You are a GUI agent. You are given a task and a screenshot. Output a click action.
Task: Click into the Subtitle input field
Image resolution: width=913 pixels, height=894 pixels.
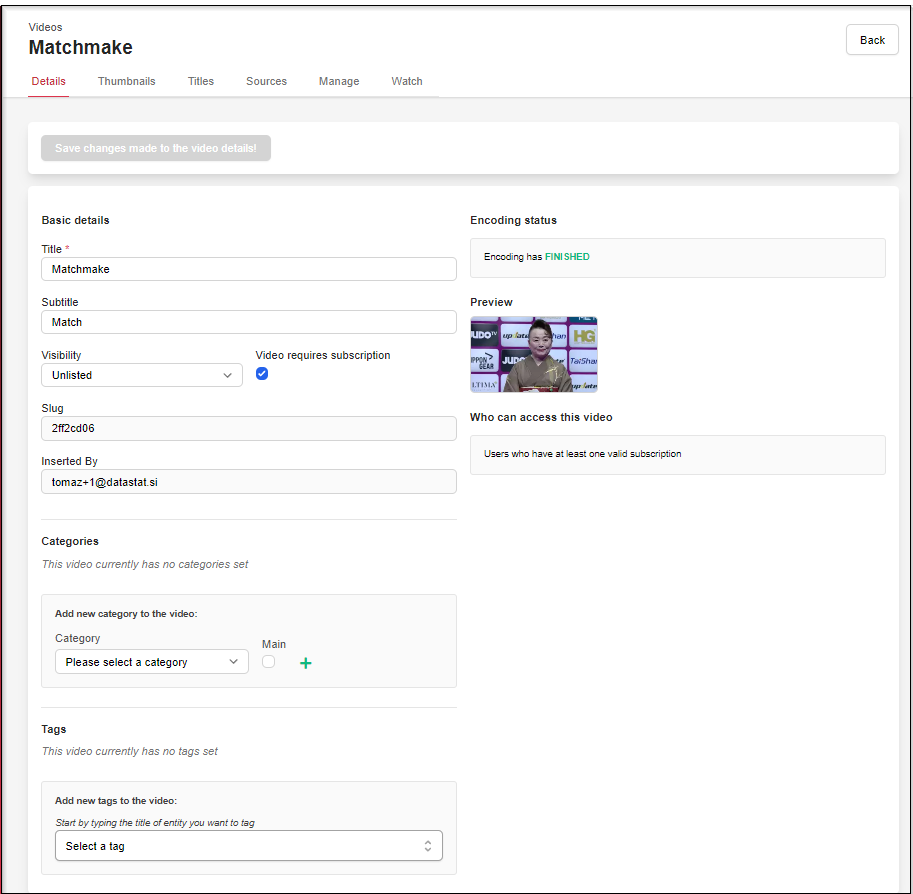(x=248, y=322)
